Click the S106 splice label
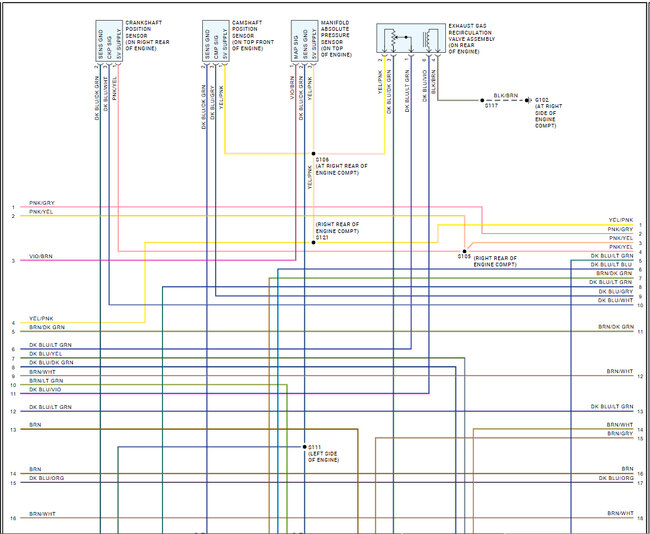 [322, 160]
